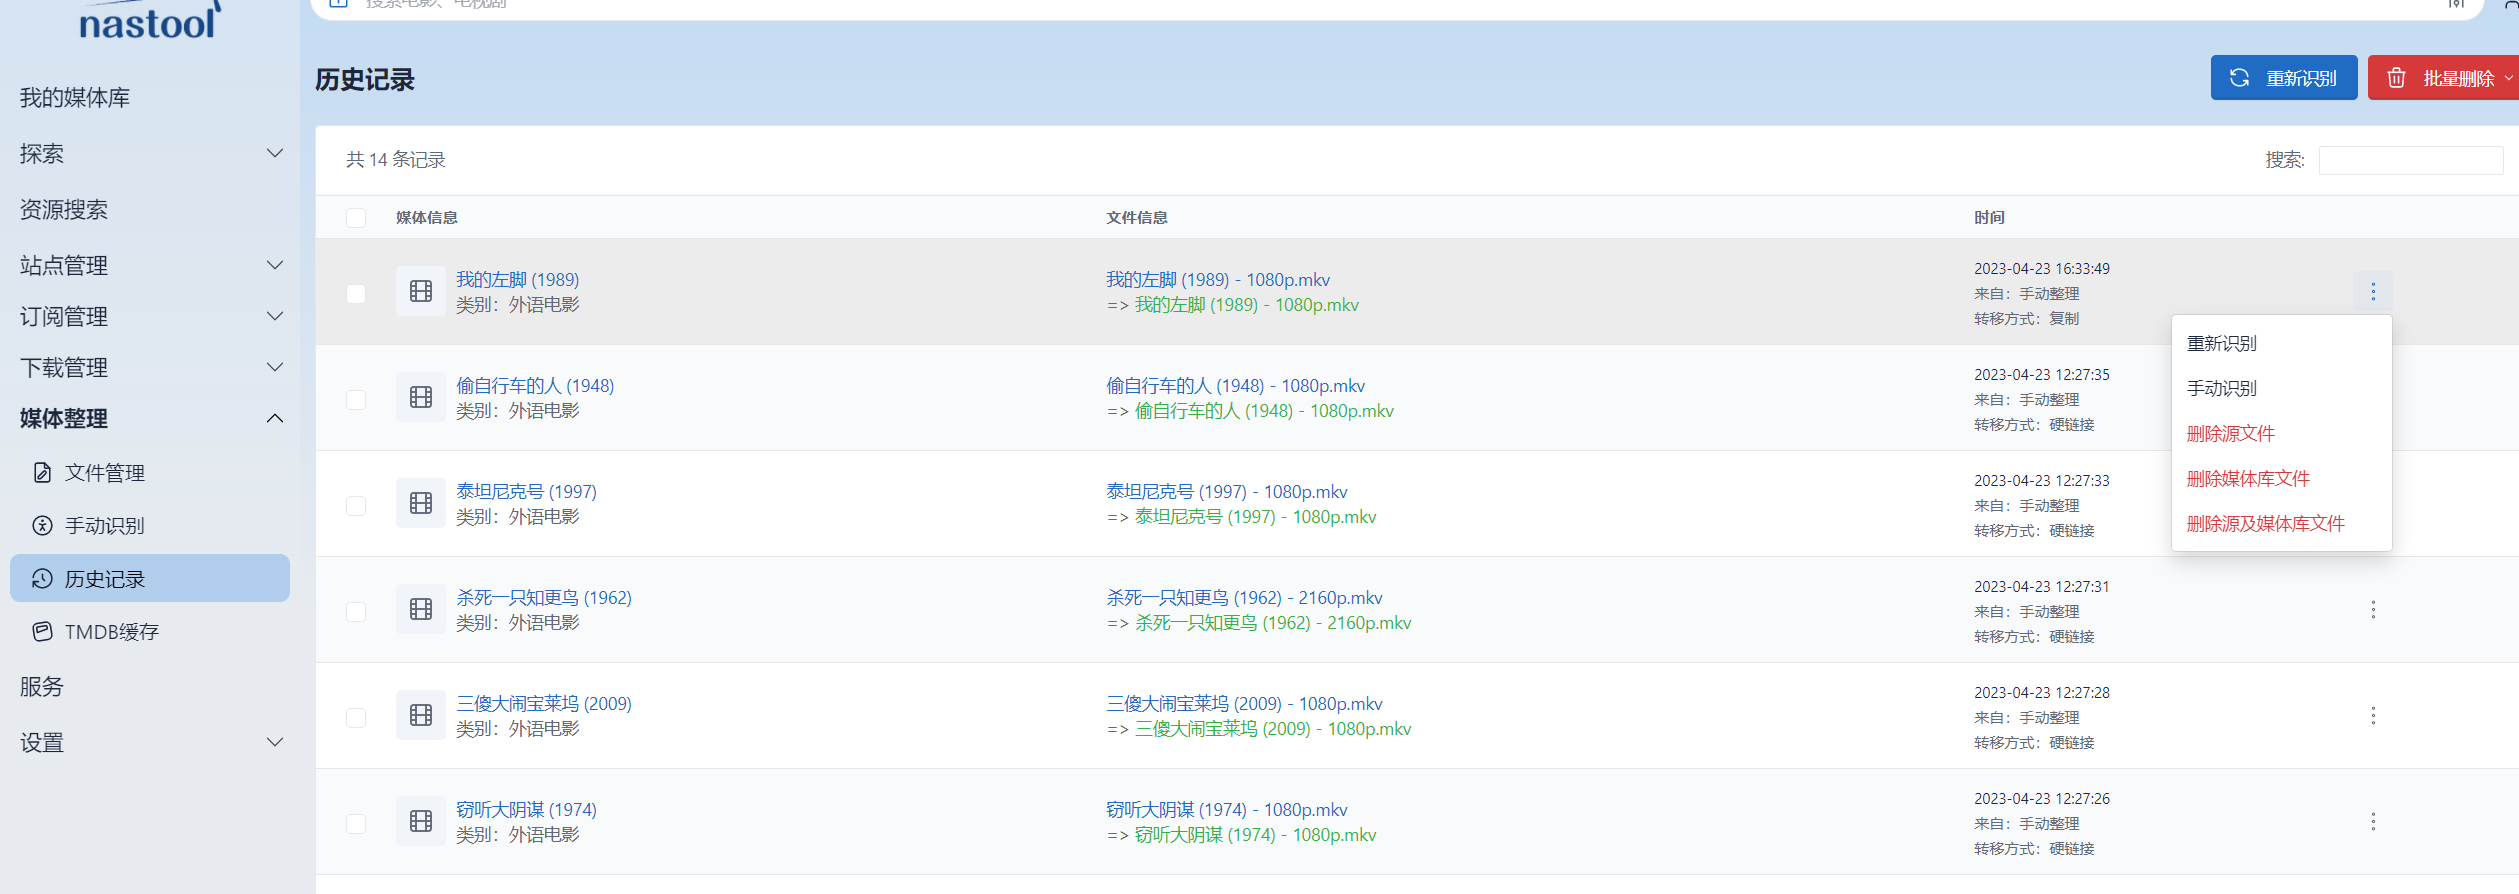Open 服务 in the sidebar
This screenshot has width=2519, height=894.
42,686
